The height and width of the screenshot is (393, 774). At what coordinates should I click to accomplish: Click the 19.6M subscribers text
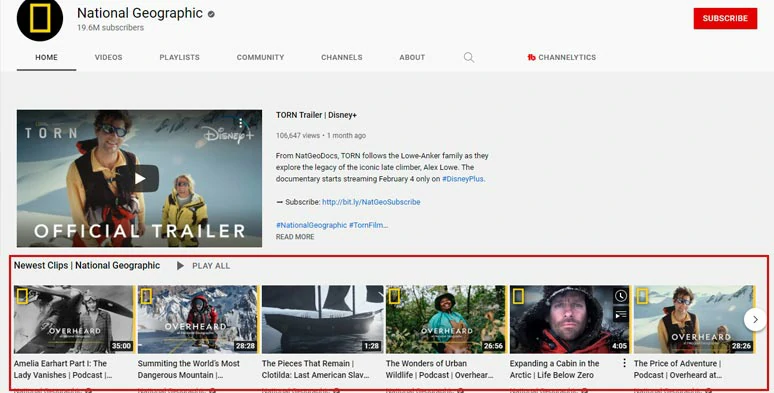click(111, 28)
